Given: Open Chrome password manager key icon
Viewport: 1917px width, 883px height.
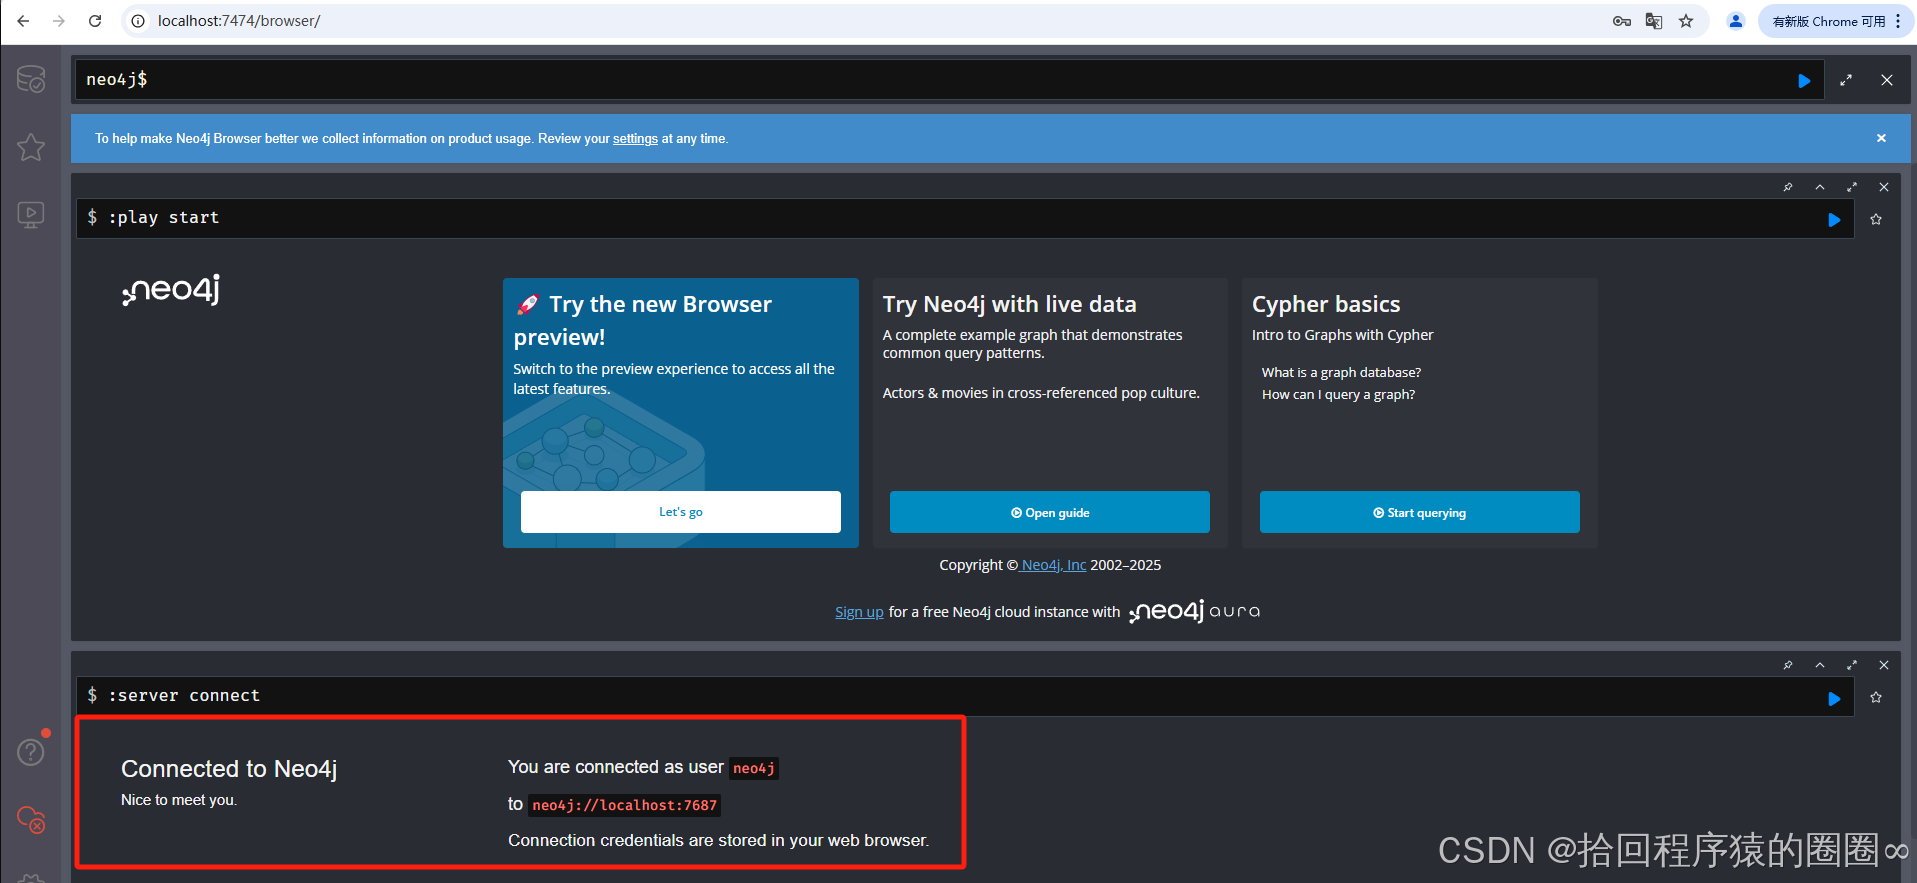Looking at the screenshot, I should click(x=1622, y=21).
